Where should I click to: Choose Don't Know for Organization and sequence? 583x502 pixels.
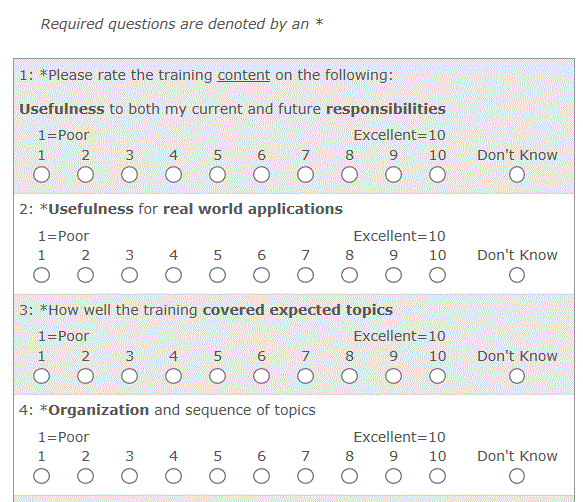(x=517, y=476)
